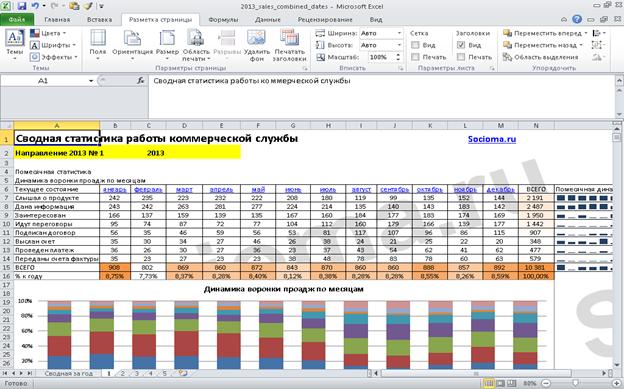This screenshot has height=389, width=624.
Task: Click the январь month link
Action: (x=115, y=190)
